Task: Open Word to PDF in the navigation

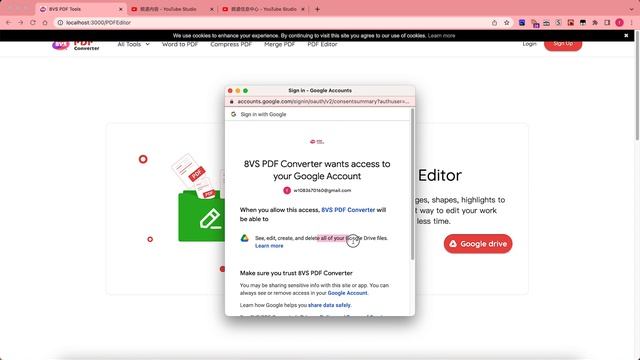Action: click(x=180, y=44)
